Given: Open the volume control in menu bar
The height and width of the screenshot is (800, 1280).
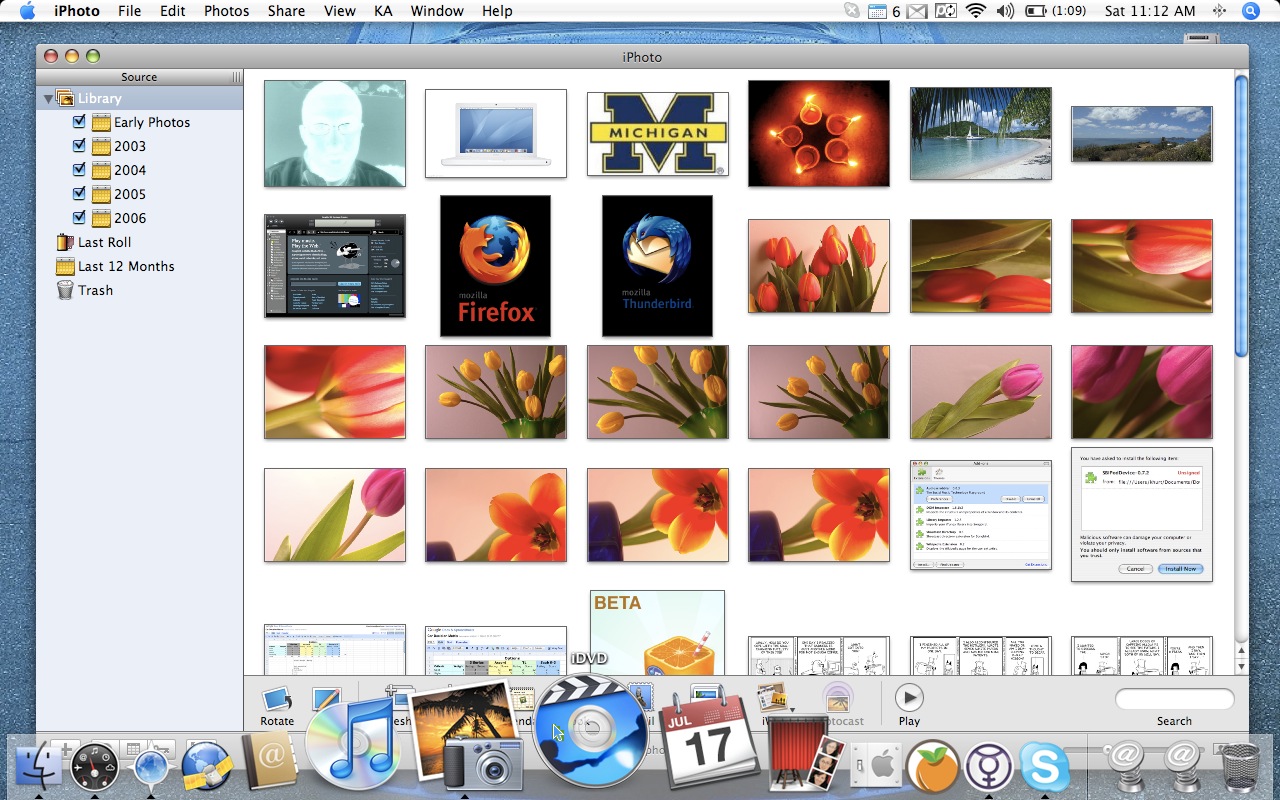Looking at the screenshot, I should point(1005,11).
